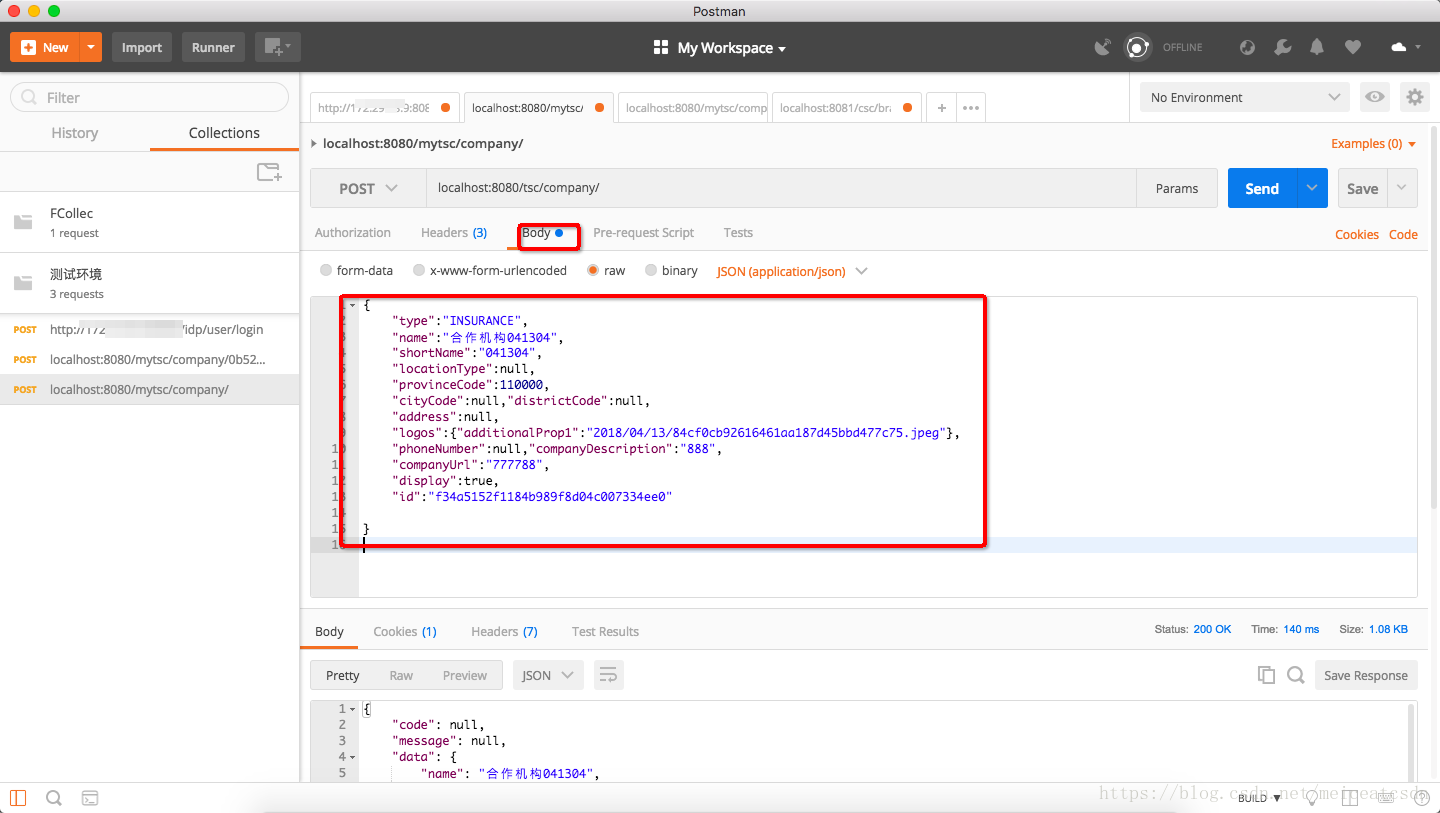Click the Code link

pyautogui.click(x=1403, y=235)
